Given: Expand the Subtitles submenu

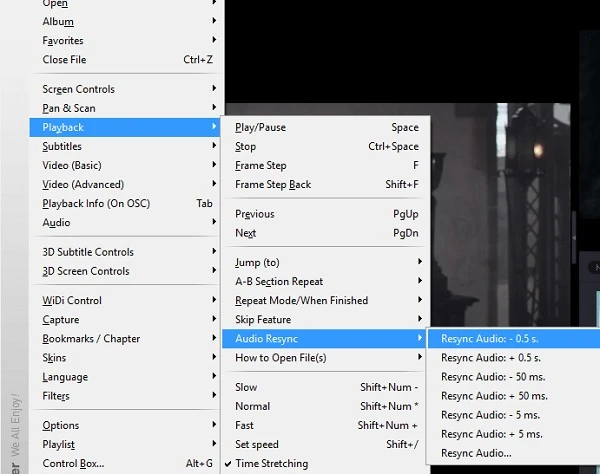Looking at the screenshot, I should pyautogui.click(x=124, y=147).
